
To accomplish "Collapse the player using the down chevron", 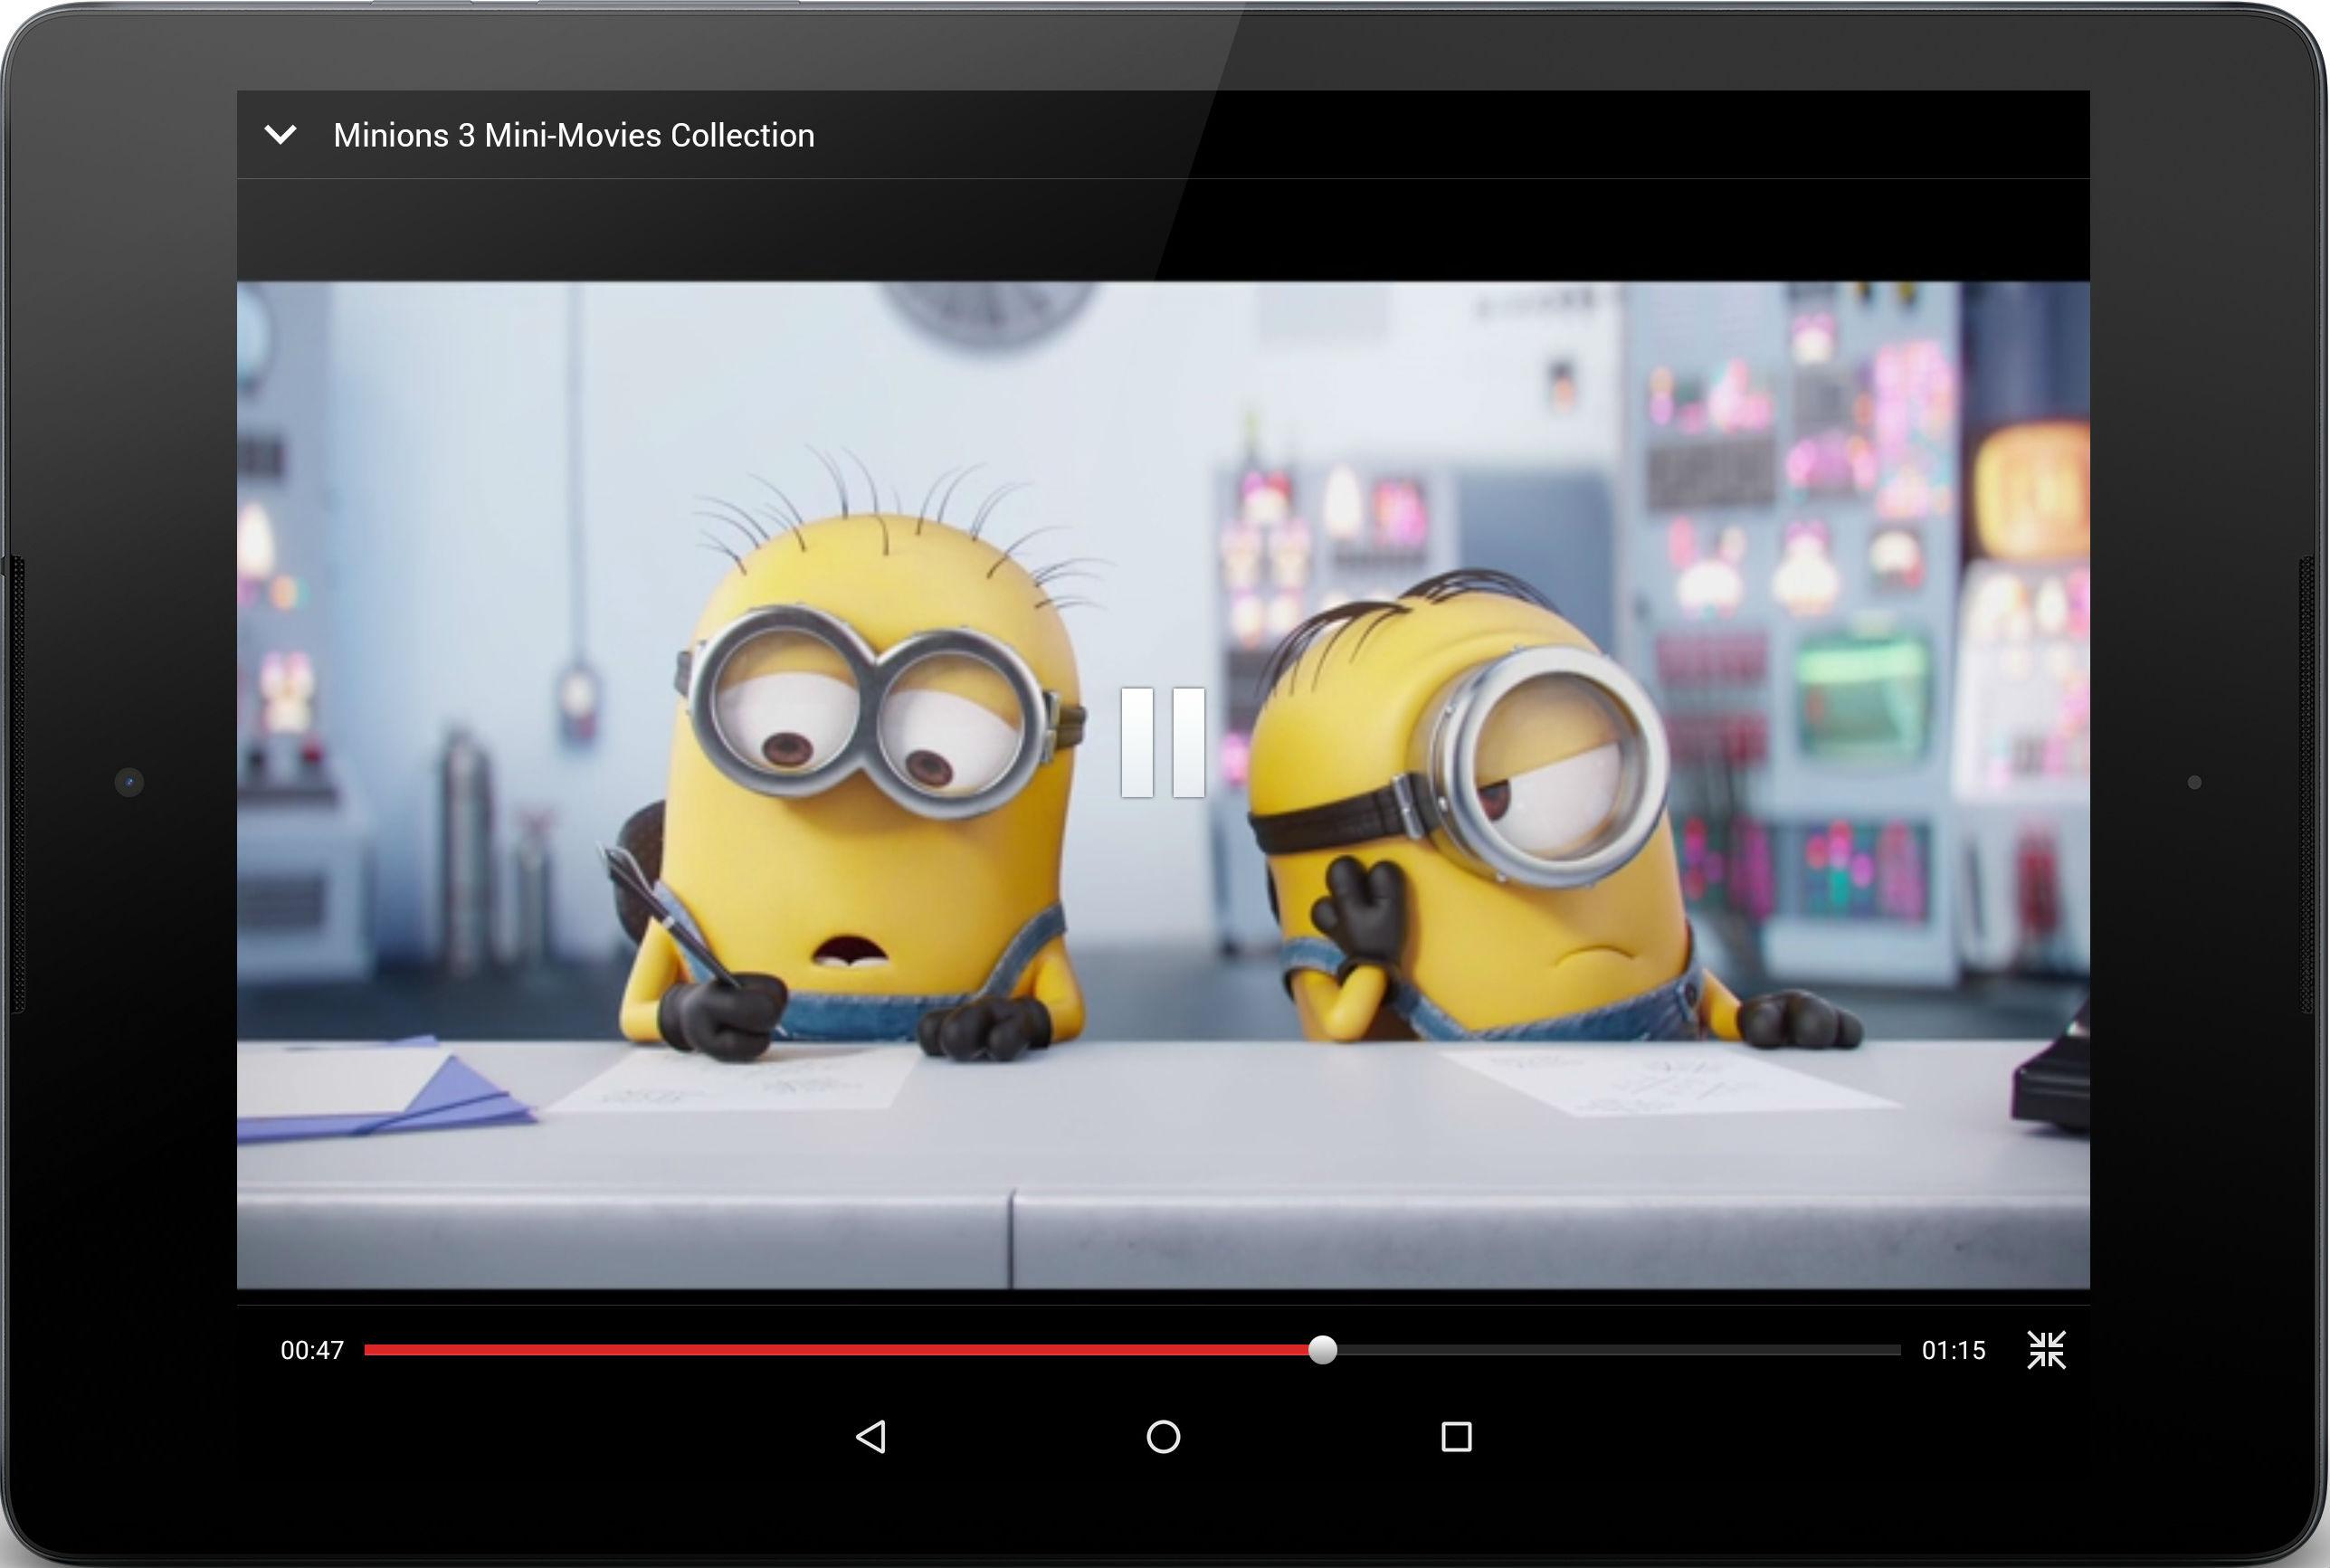I will pyautogui.click(x=280, y=134).
